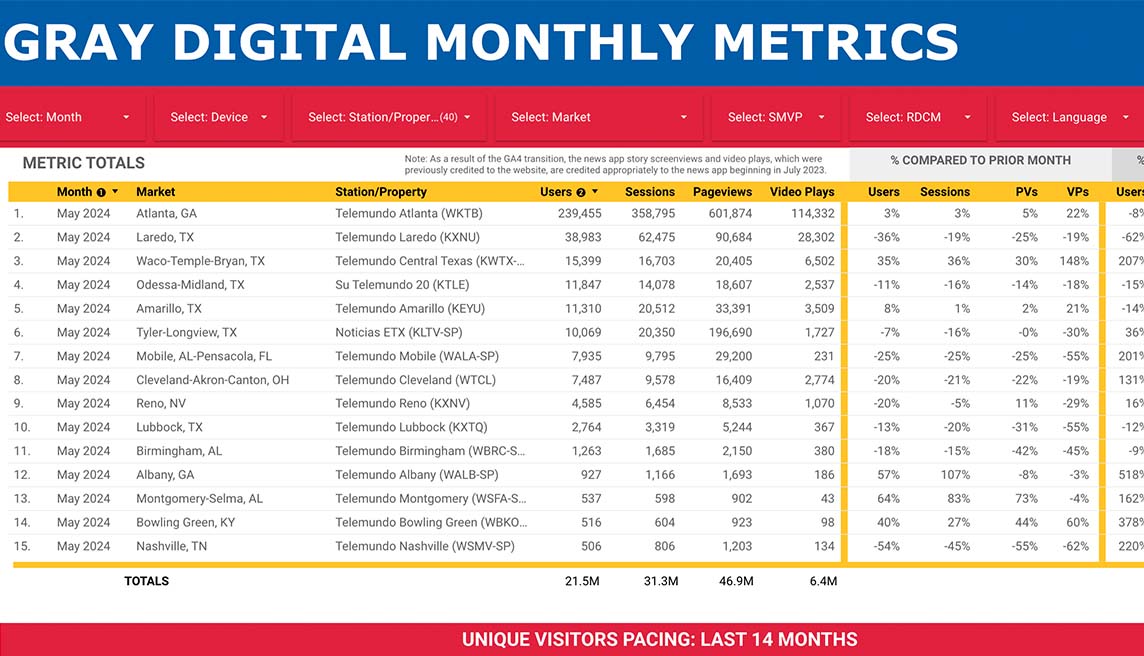Click the sort arrow beside Users header
Image resolution: width=1144 pixels, height=656 pixels.
595,192
